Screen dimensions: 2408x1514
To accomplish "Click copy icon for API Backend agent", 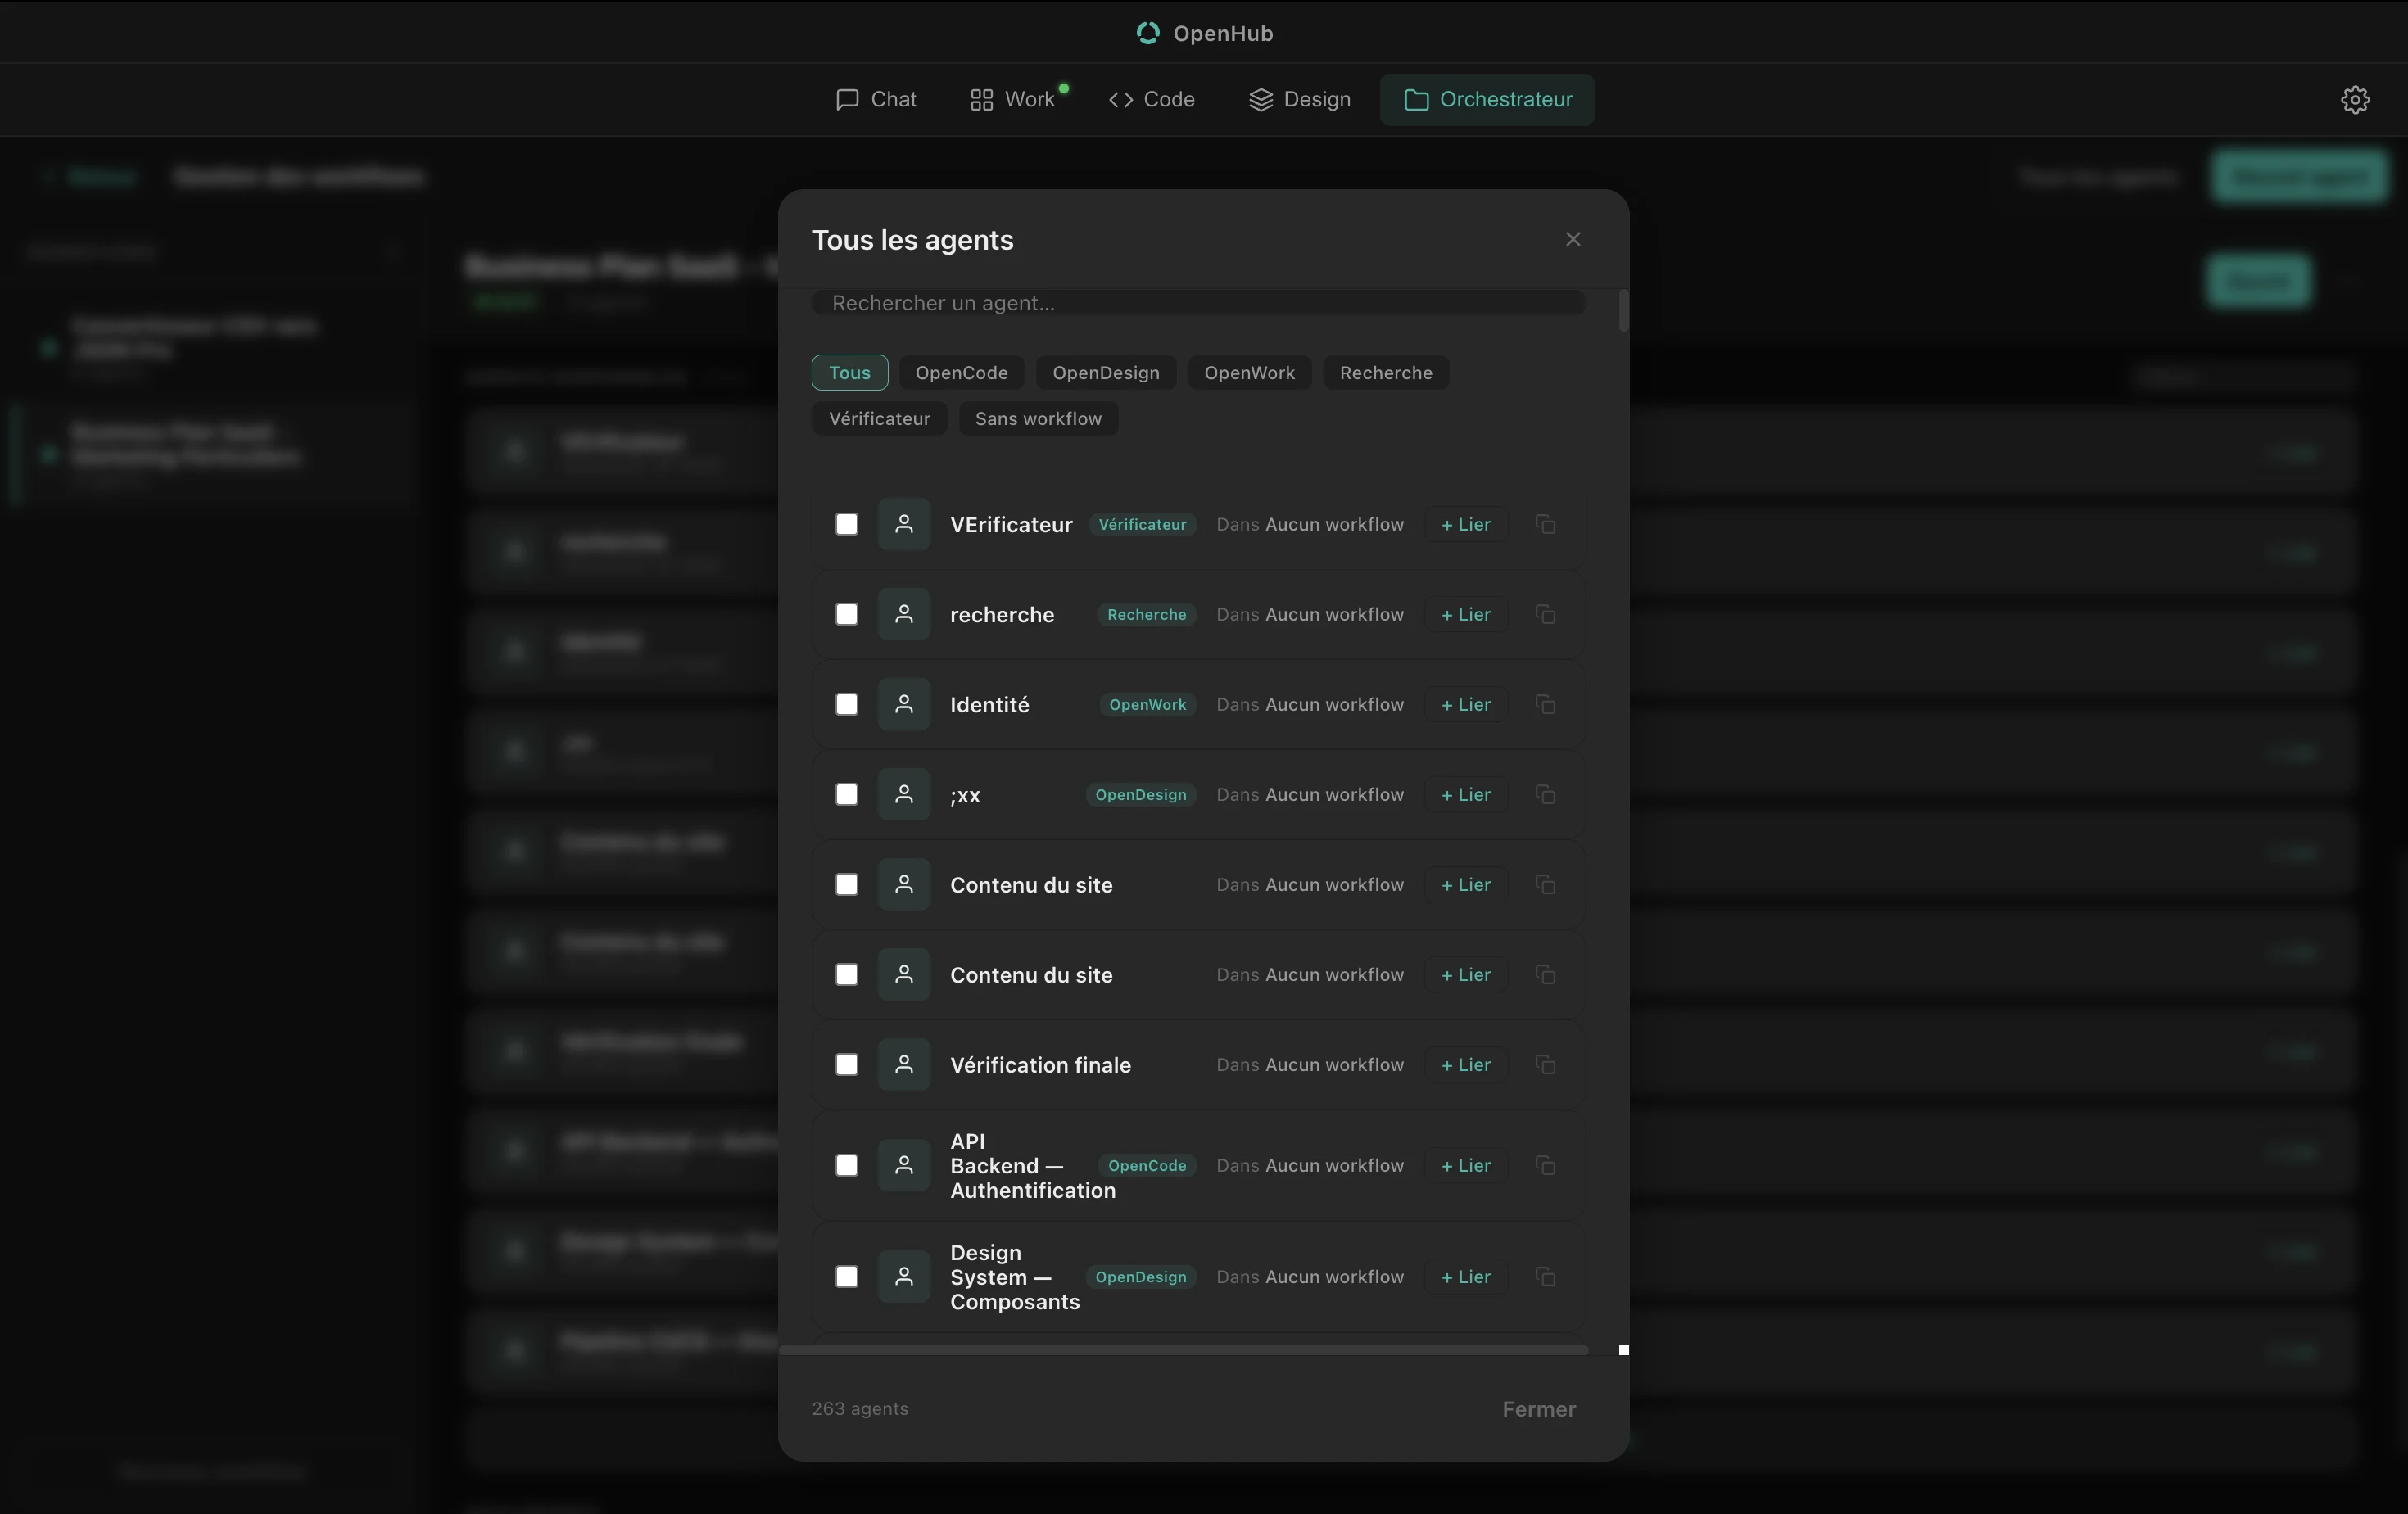I will (x=1545, y=1165).
